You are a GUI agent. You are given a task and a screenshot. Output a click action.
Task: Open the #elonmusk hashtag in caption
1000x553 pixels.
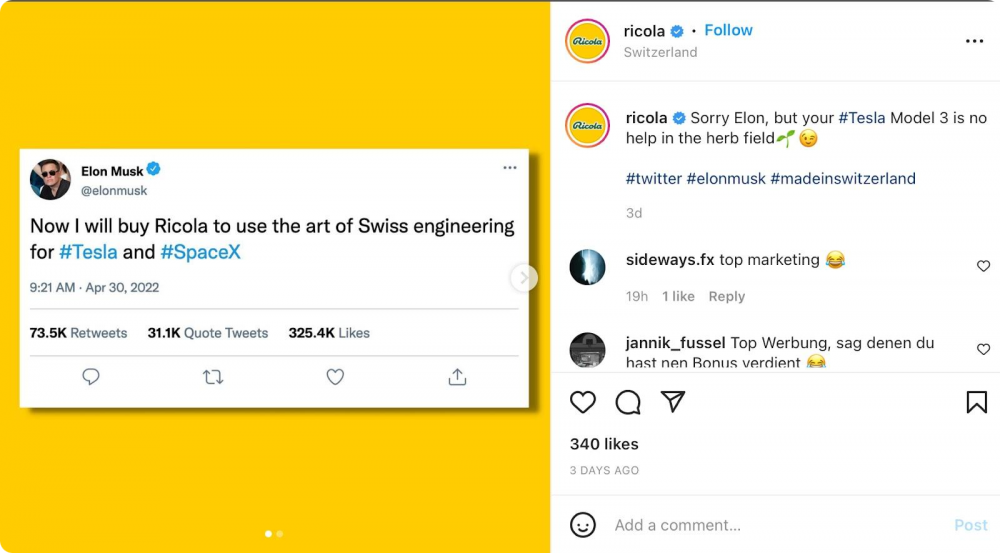pos(726,179)
